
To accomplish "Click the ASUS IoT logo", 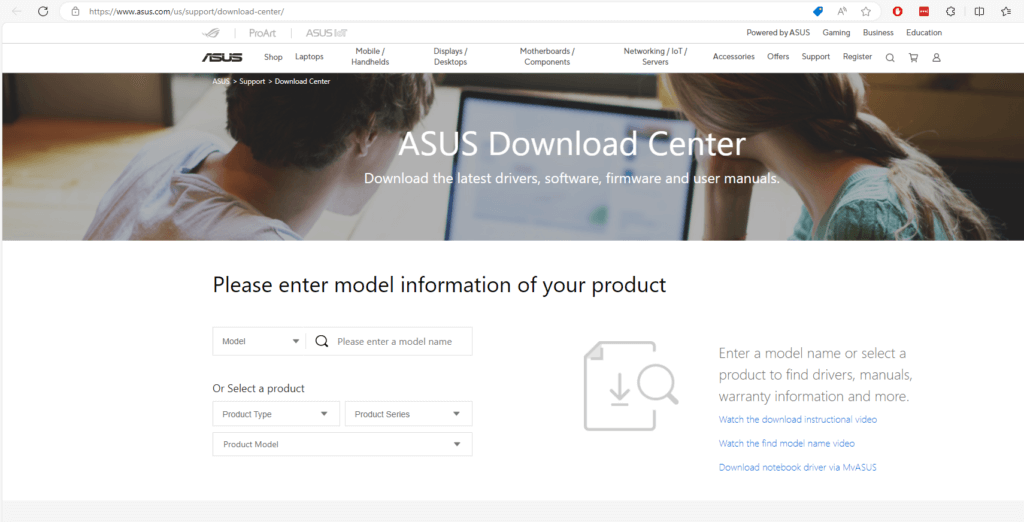I will pyautogui.click(x=327, y=33).
